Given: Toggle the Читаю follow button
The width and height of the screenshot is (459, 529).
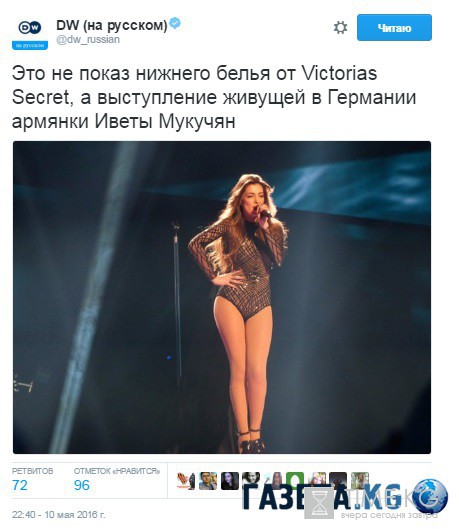Looking at the screenshot, I should [394, 28].
